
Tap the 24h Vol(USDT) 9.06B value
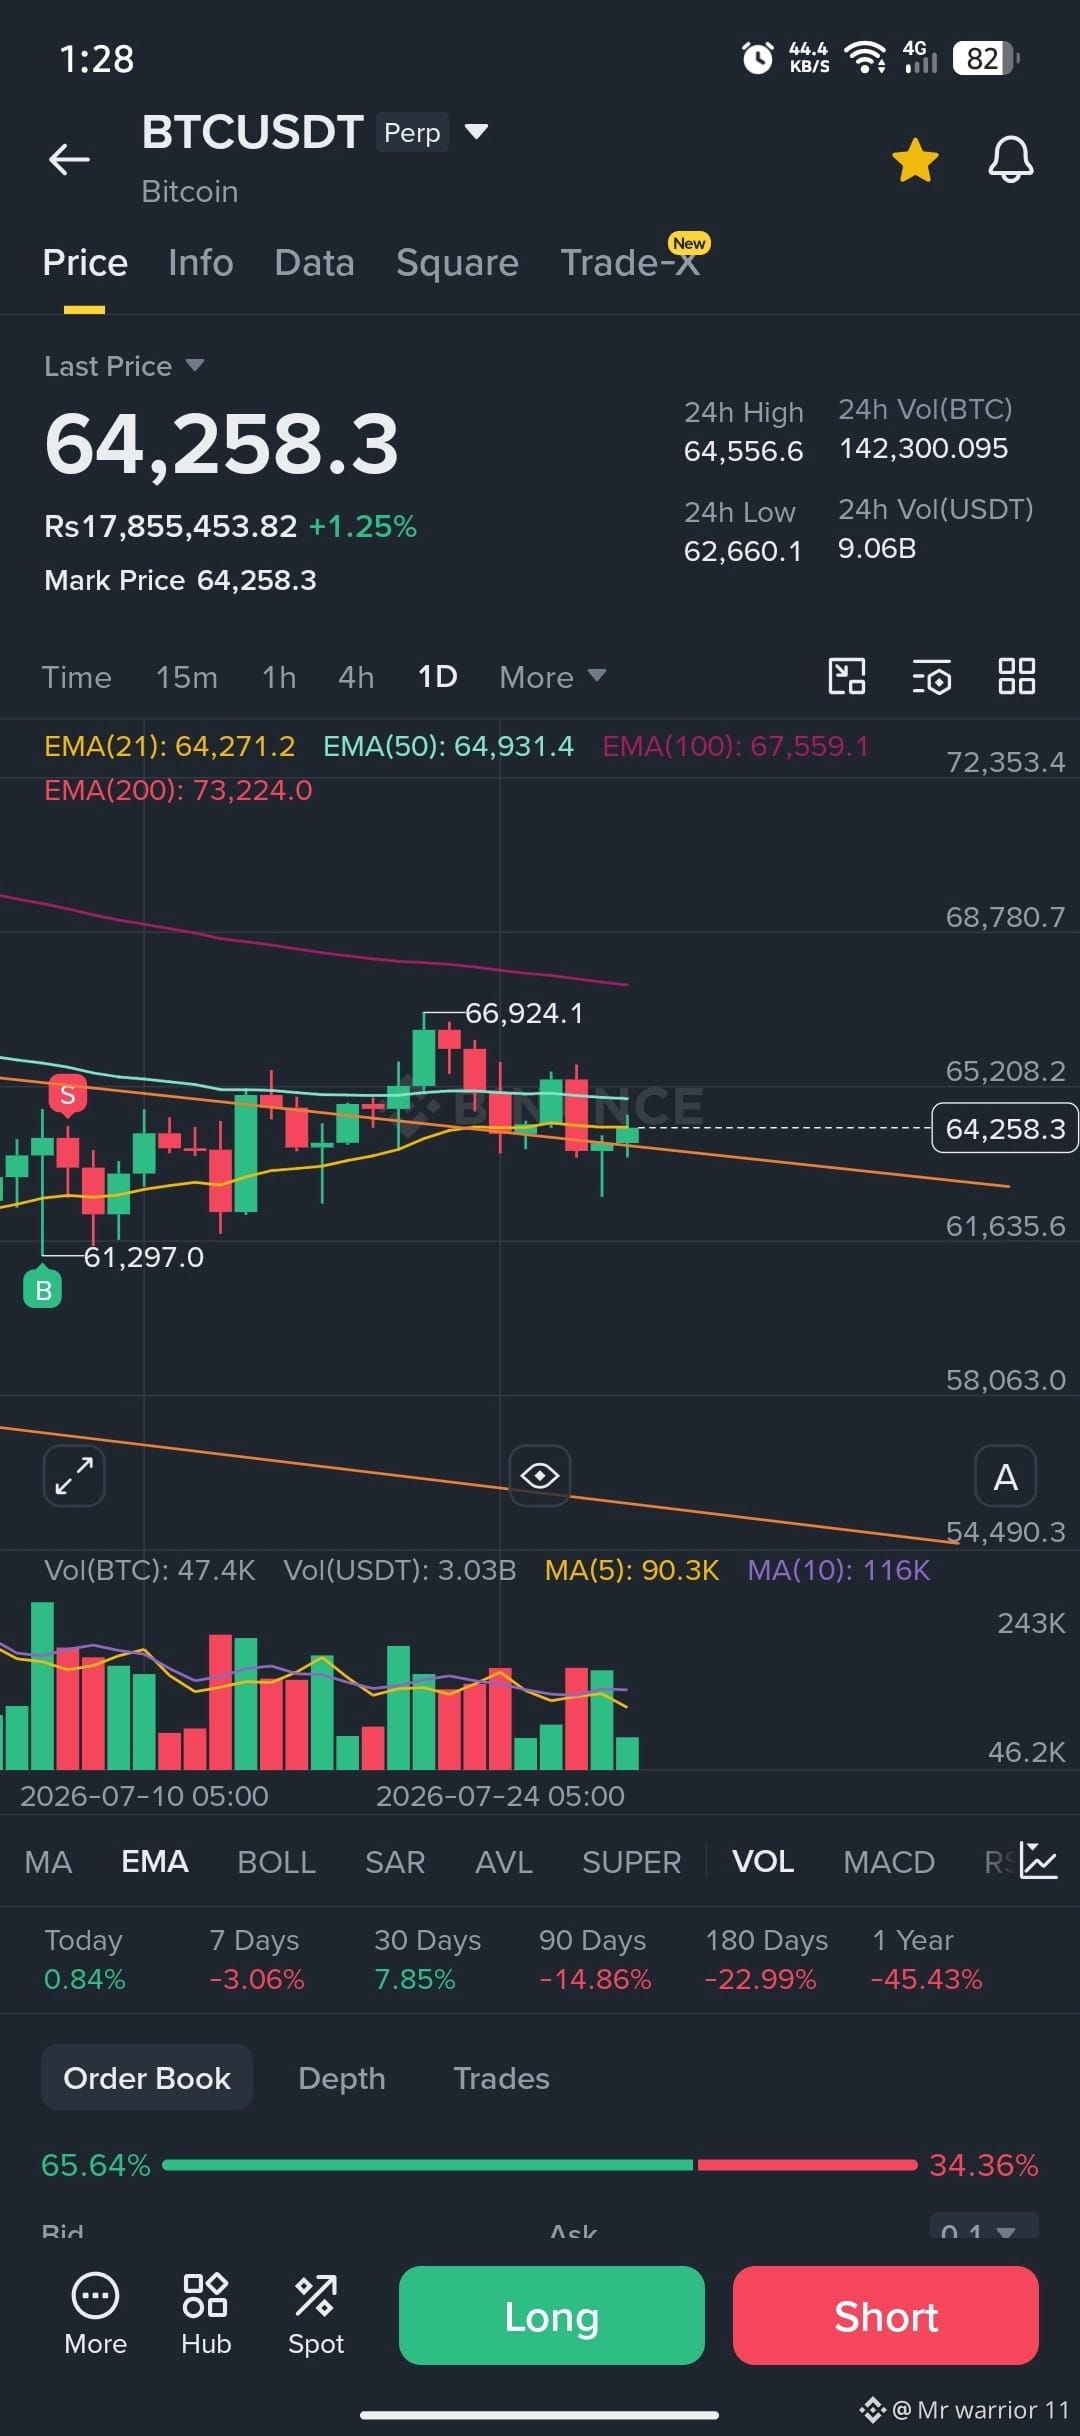(877, 548)
